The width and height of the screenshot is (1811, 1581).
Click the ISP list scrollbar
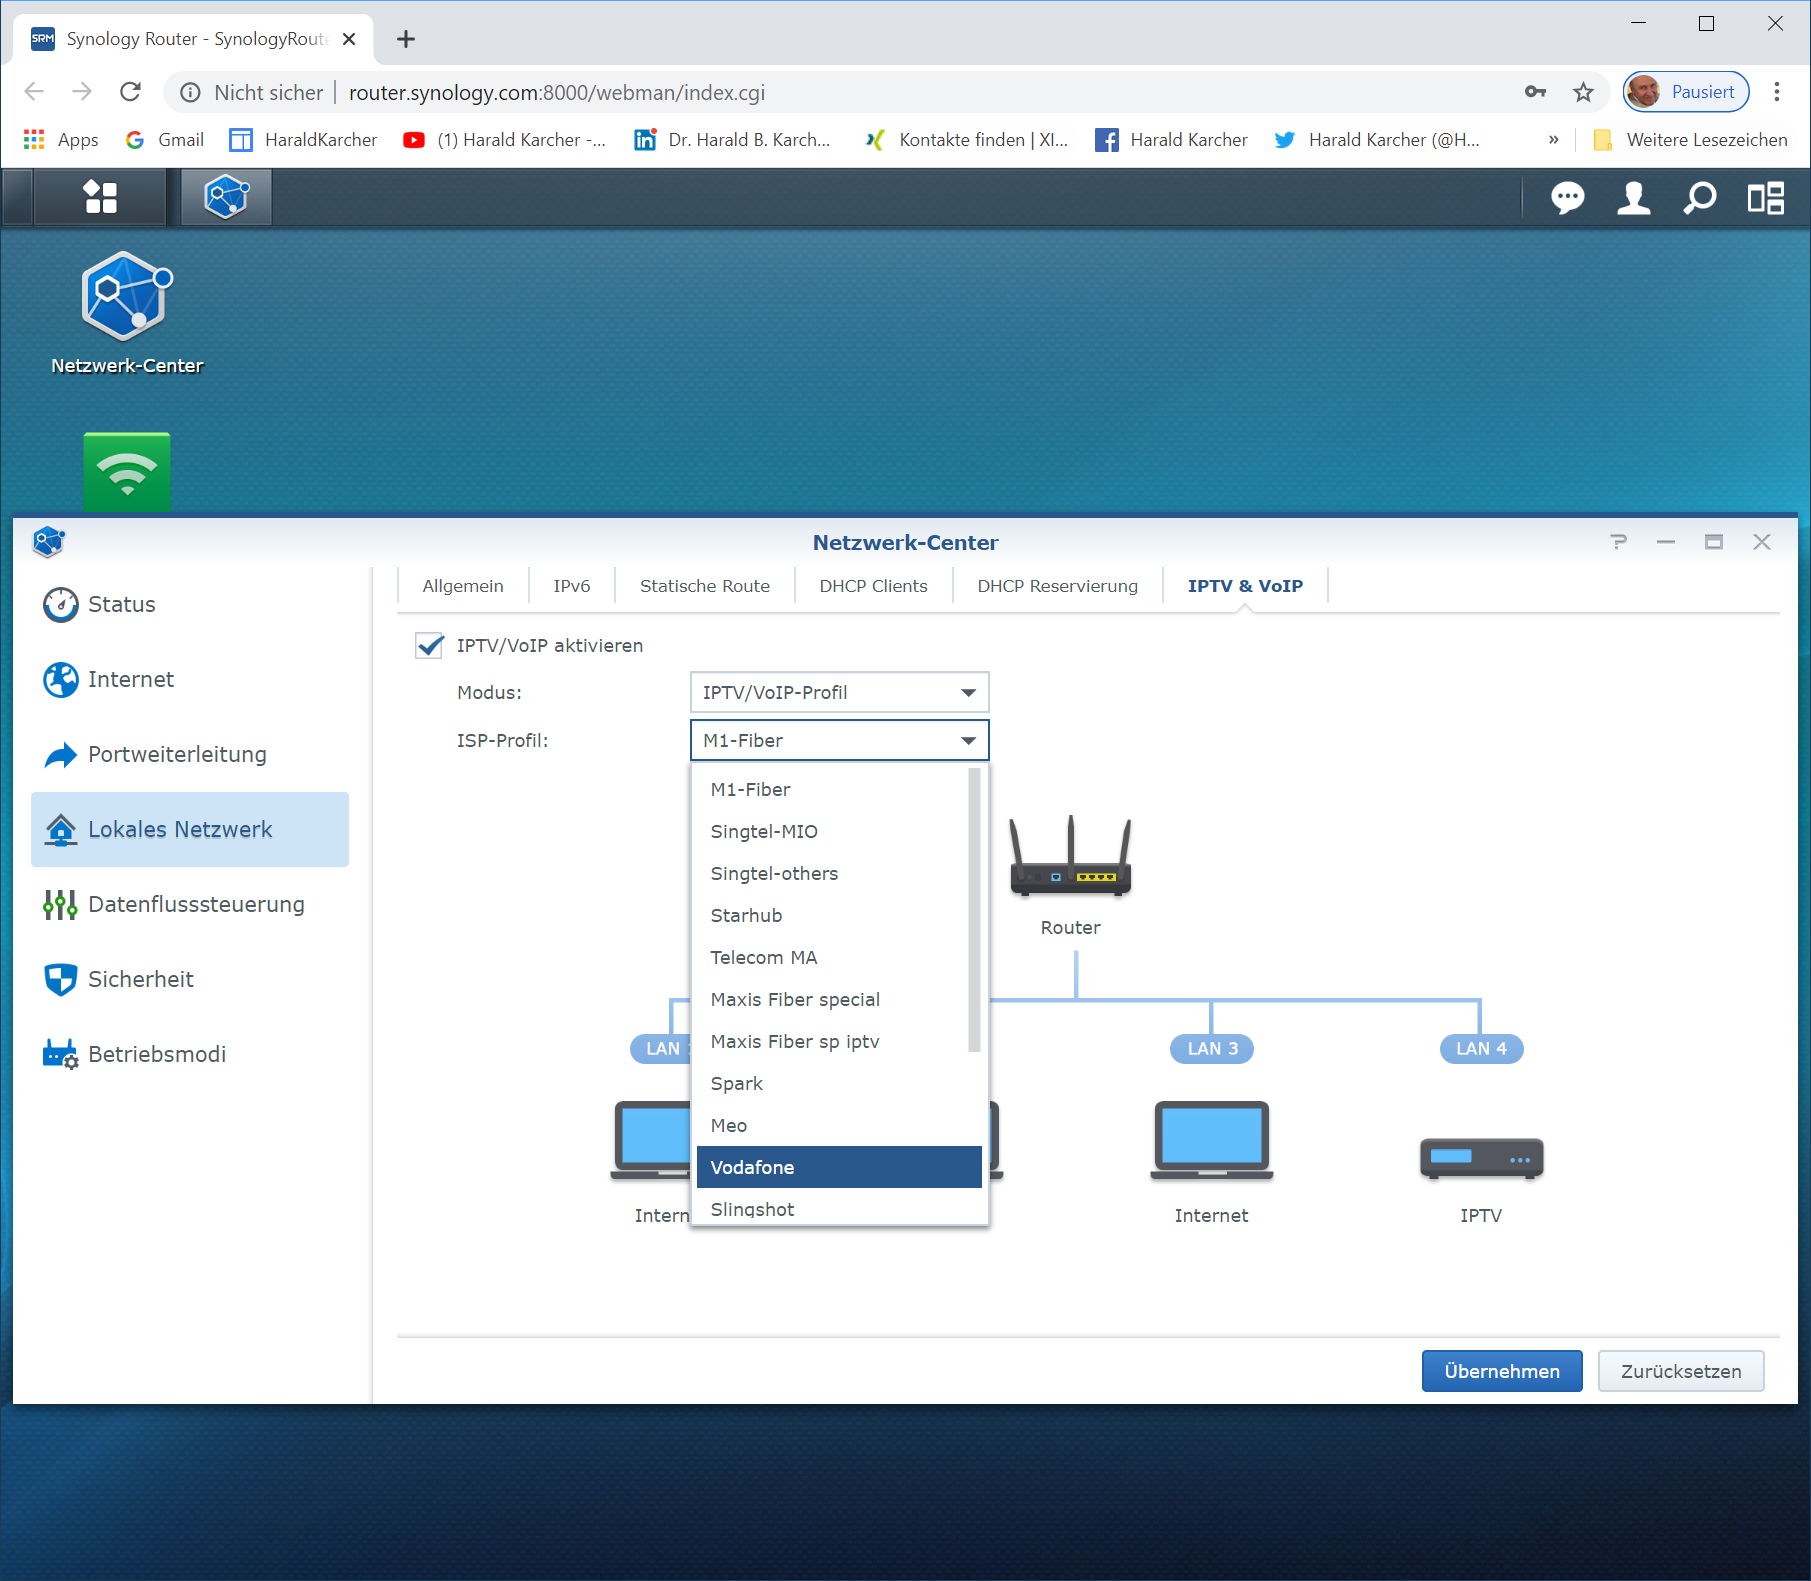tap(974, 910)
